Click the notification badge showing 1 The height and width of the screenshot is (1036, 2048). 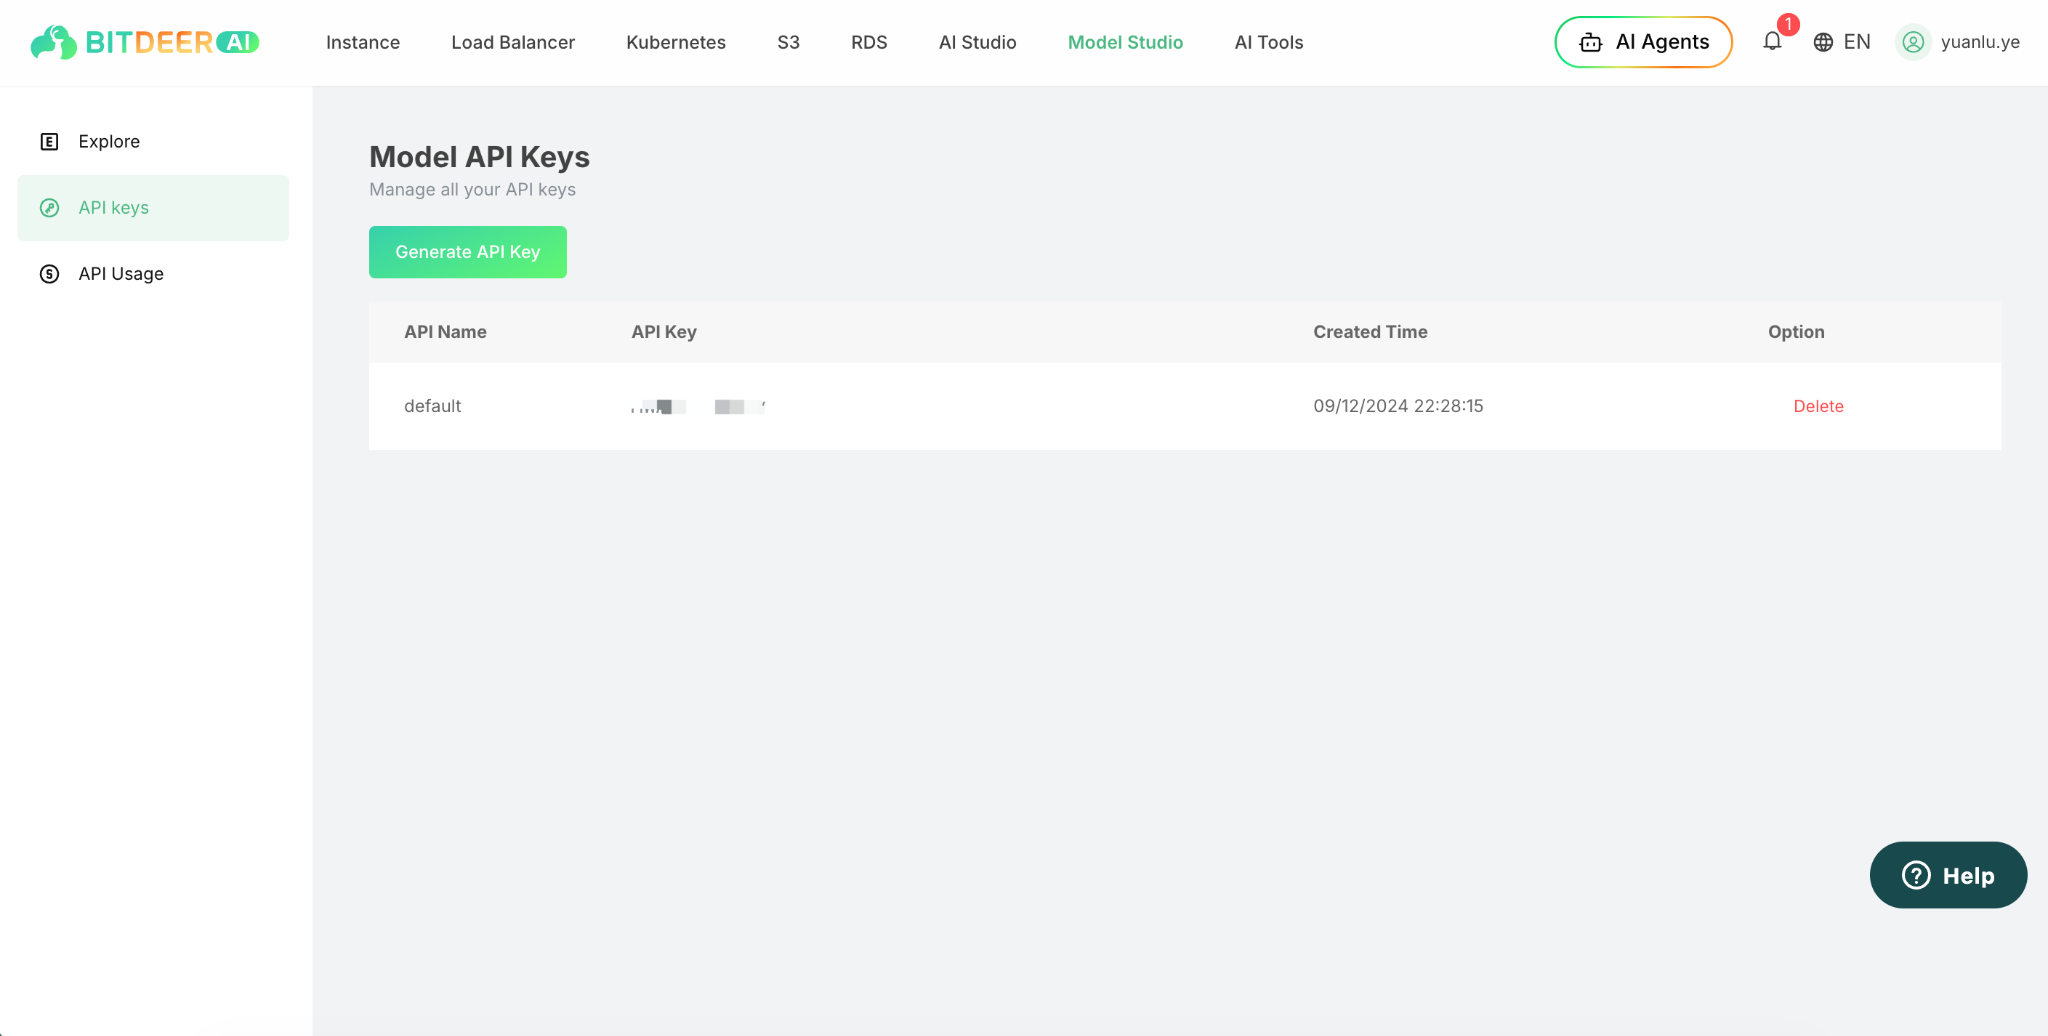1788,25
